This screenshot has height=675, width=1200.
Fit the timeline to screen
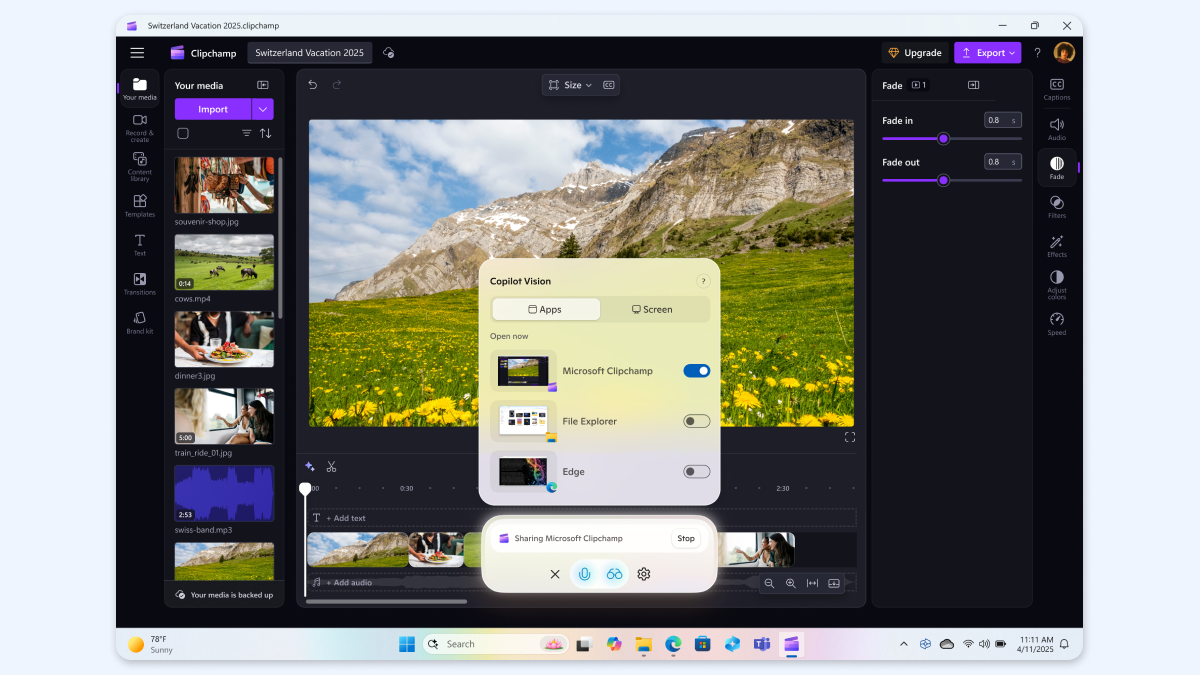click(x=812, y=583)
